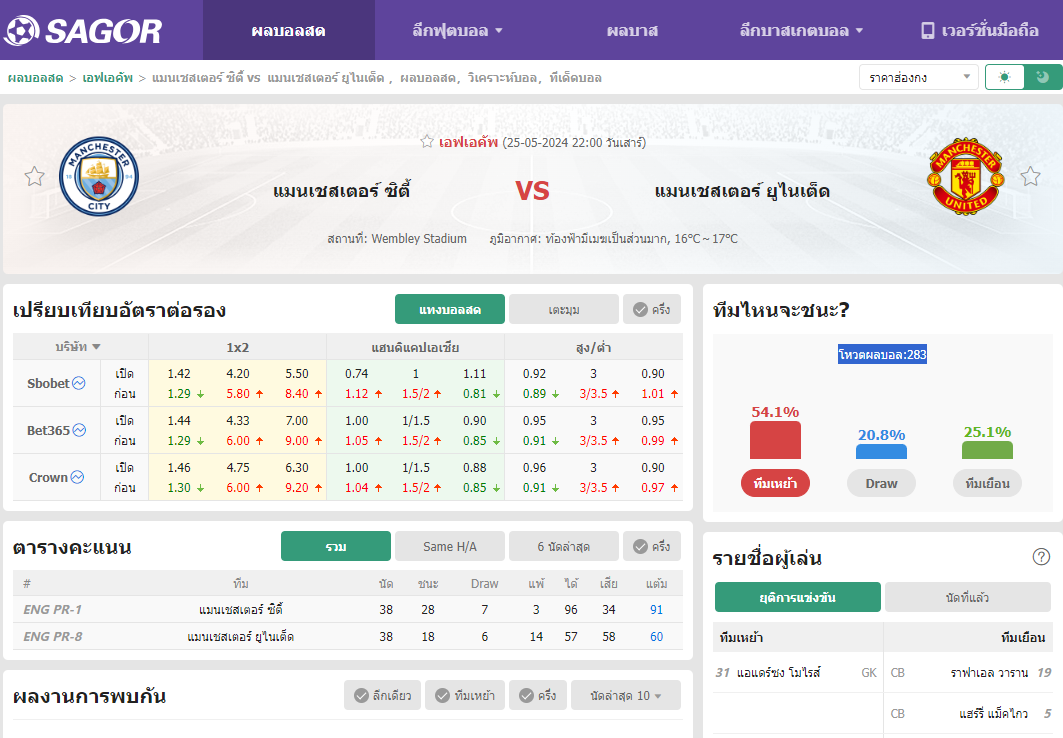The height and width of the screenshot is (738, 1063).
Task: Vote for ทีมเหย้า to win
Action: pos(776,483)
